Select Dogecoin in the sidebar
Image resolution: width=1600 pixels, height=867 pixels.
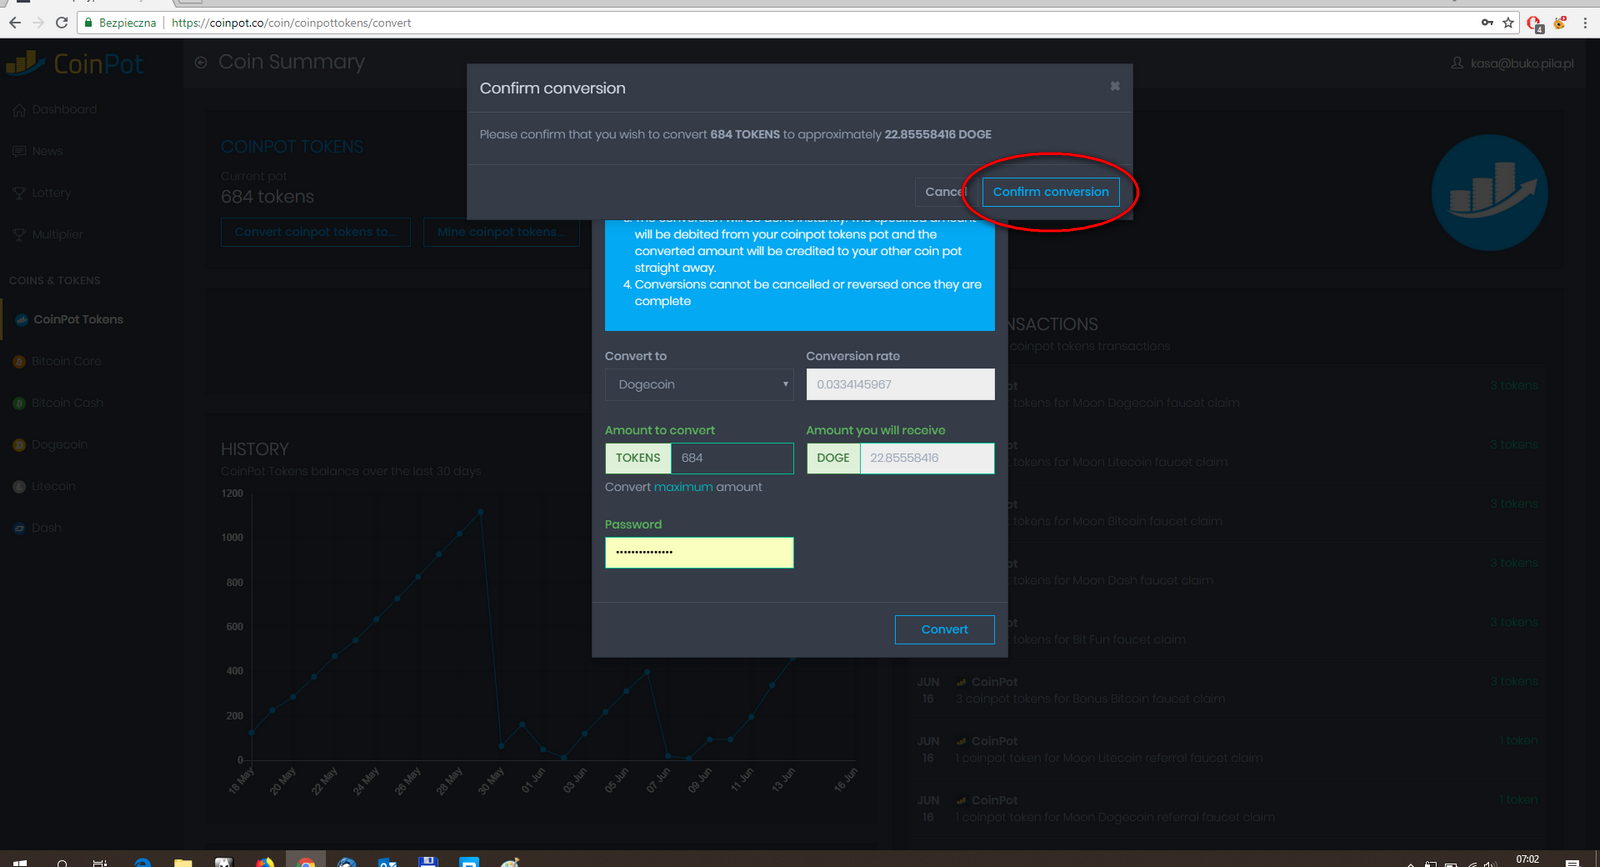tap(59, 445)
